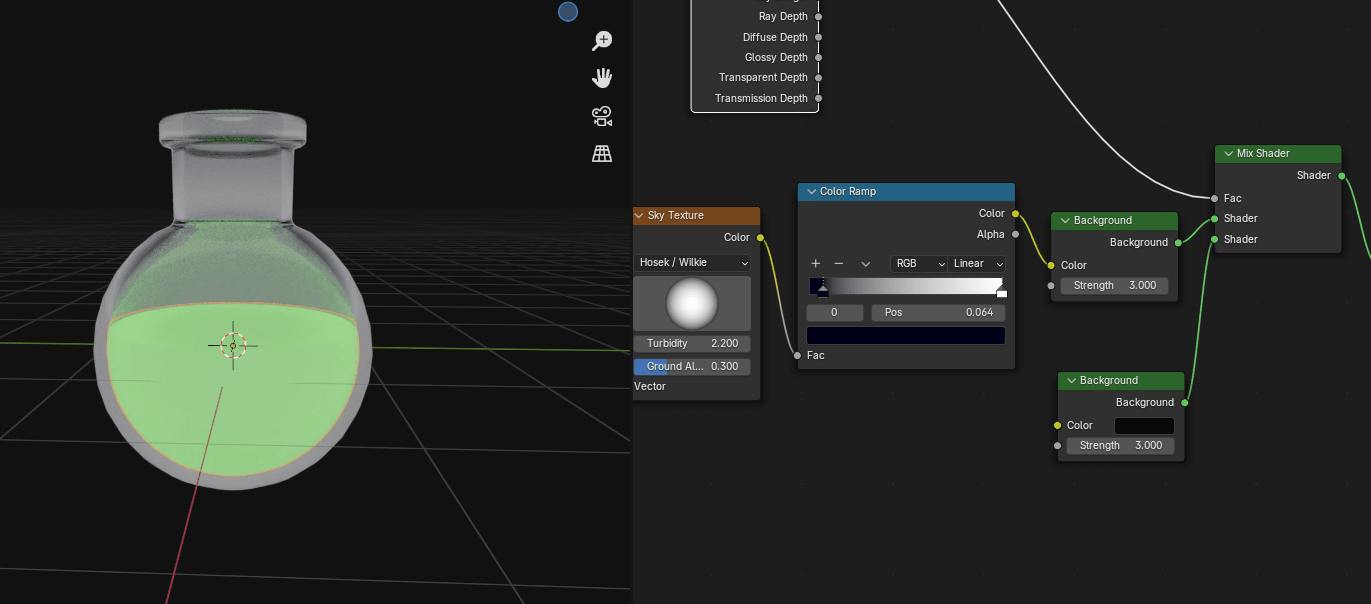This screenshot has width=1371, height=604.
Task: Remove color stop with minus icon
Action: pyautogui.click(x=839, y=264)
